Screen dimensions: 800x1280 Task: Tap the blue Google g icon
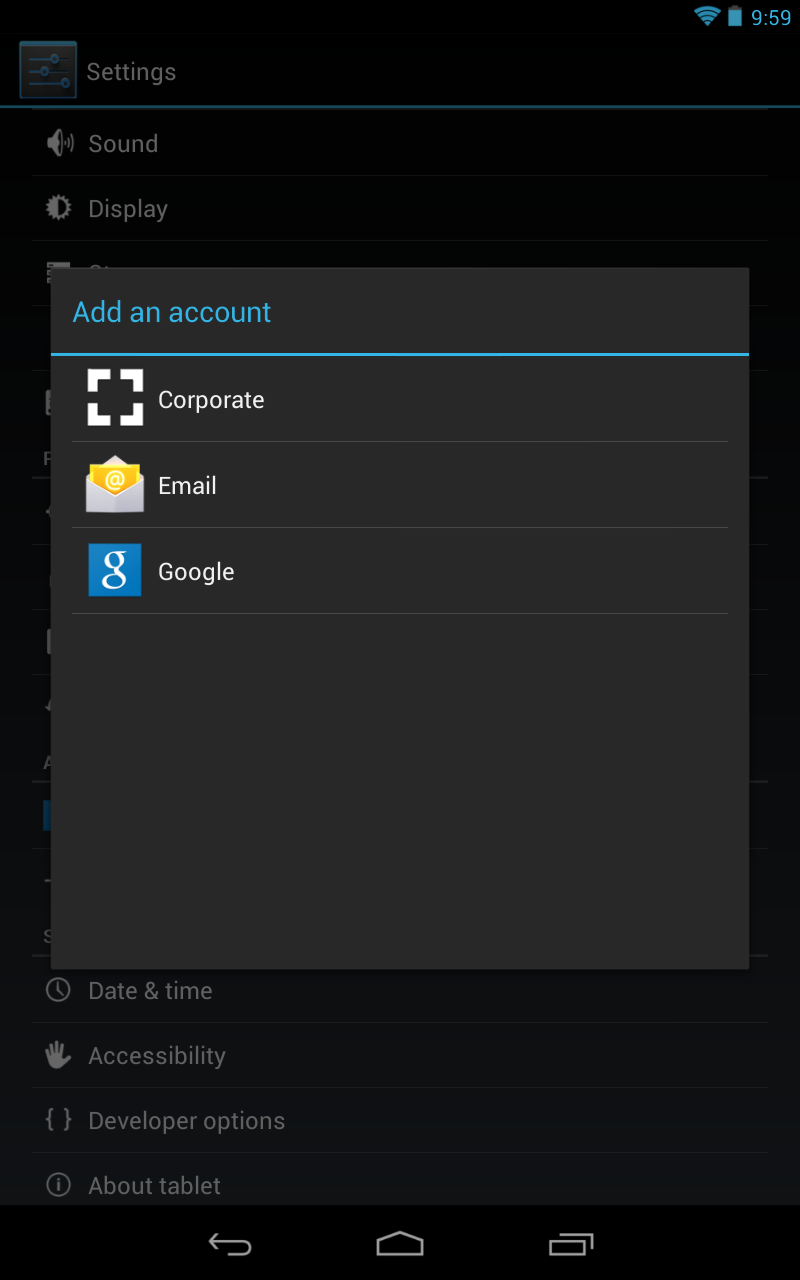[115, 570]
